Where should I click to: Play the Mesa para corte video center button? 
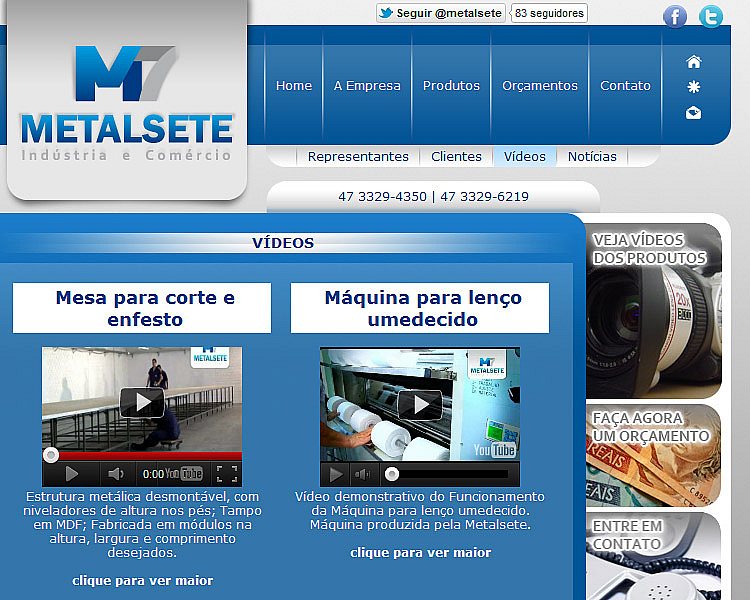pyautogui.click(x=142, y=402)
